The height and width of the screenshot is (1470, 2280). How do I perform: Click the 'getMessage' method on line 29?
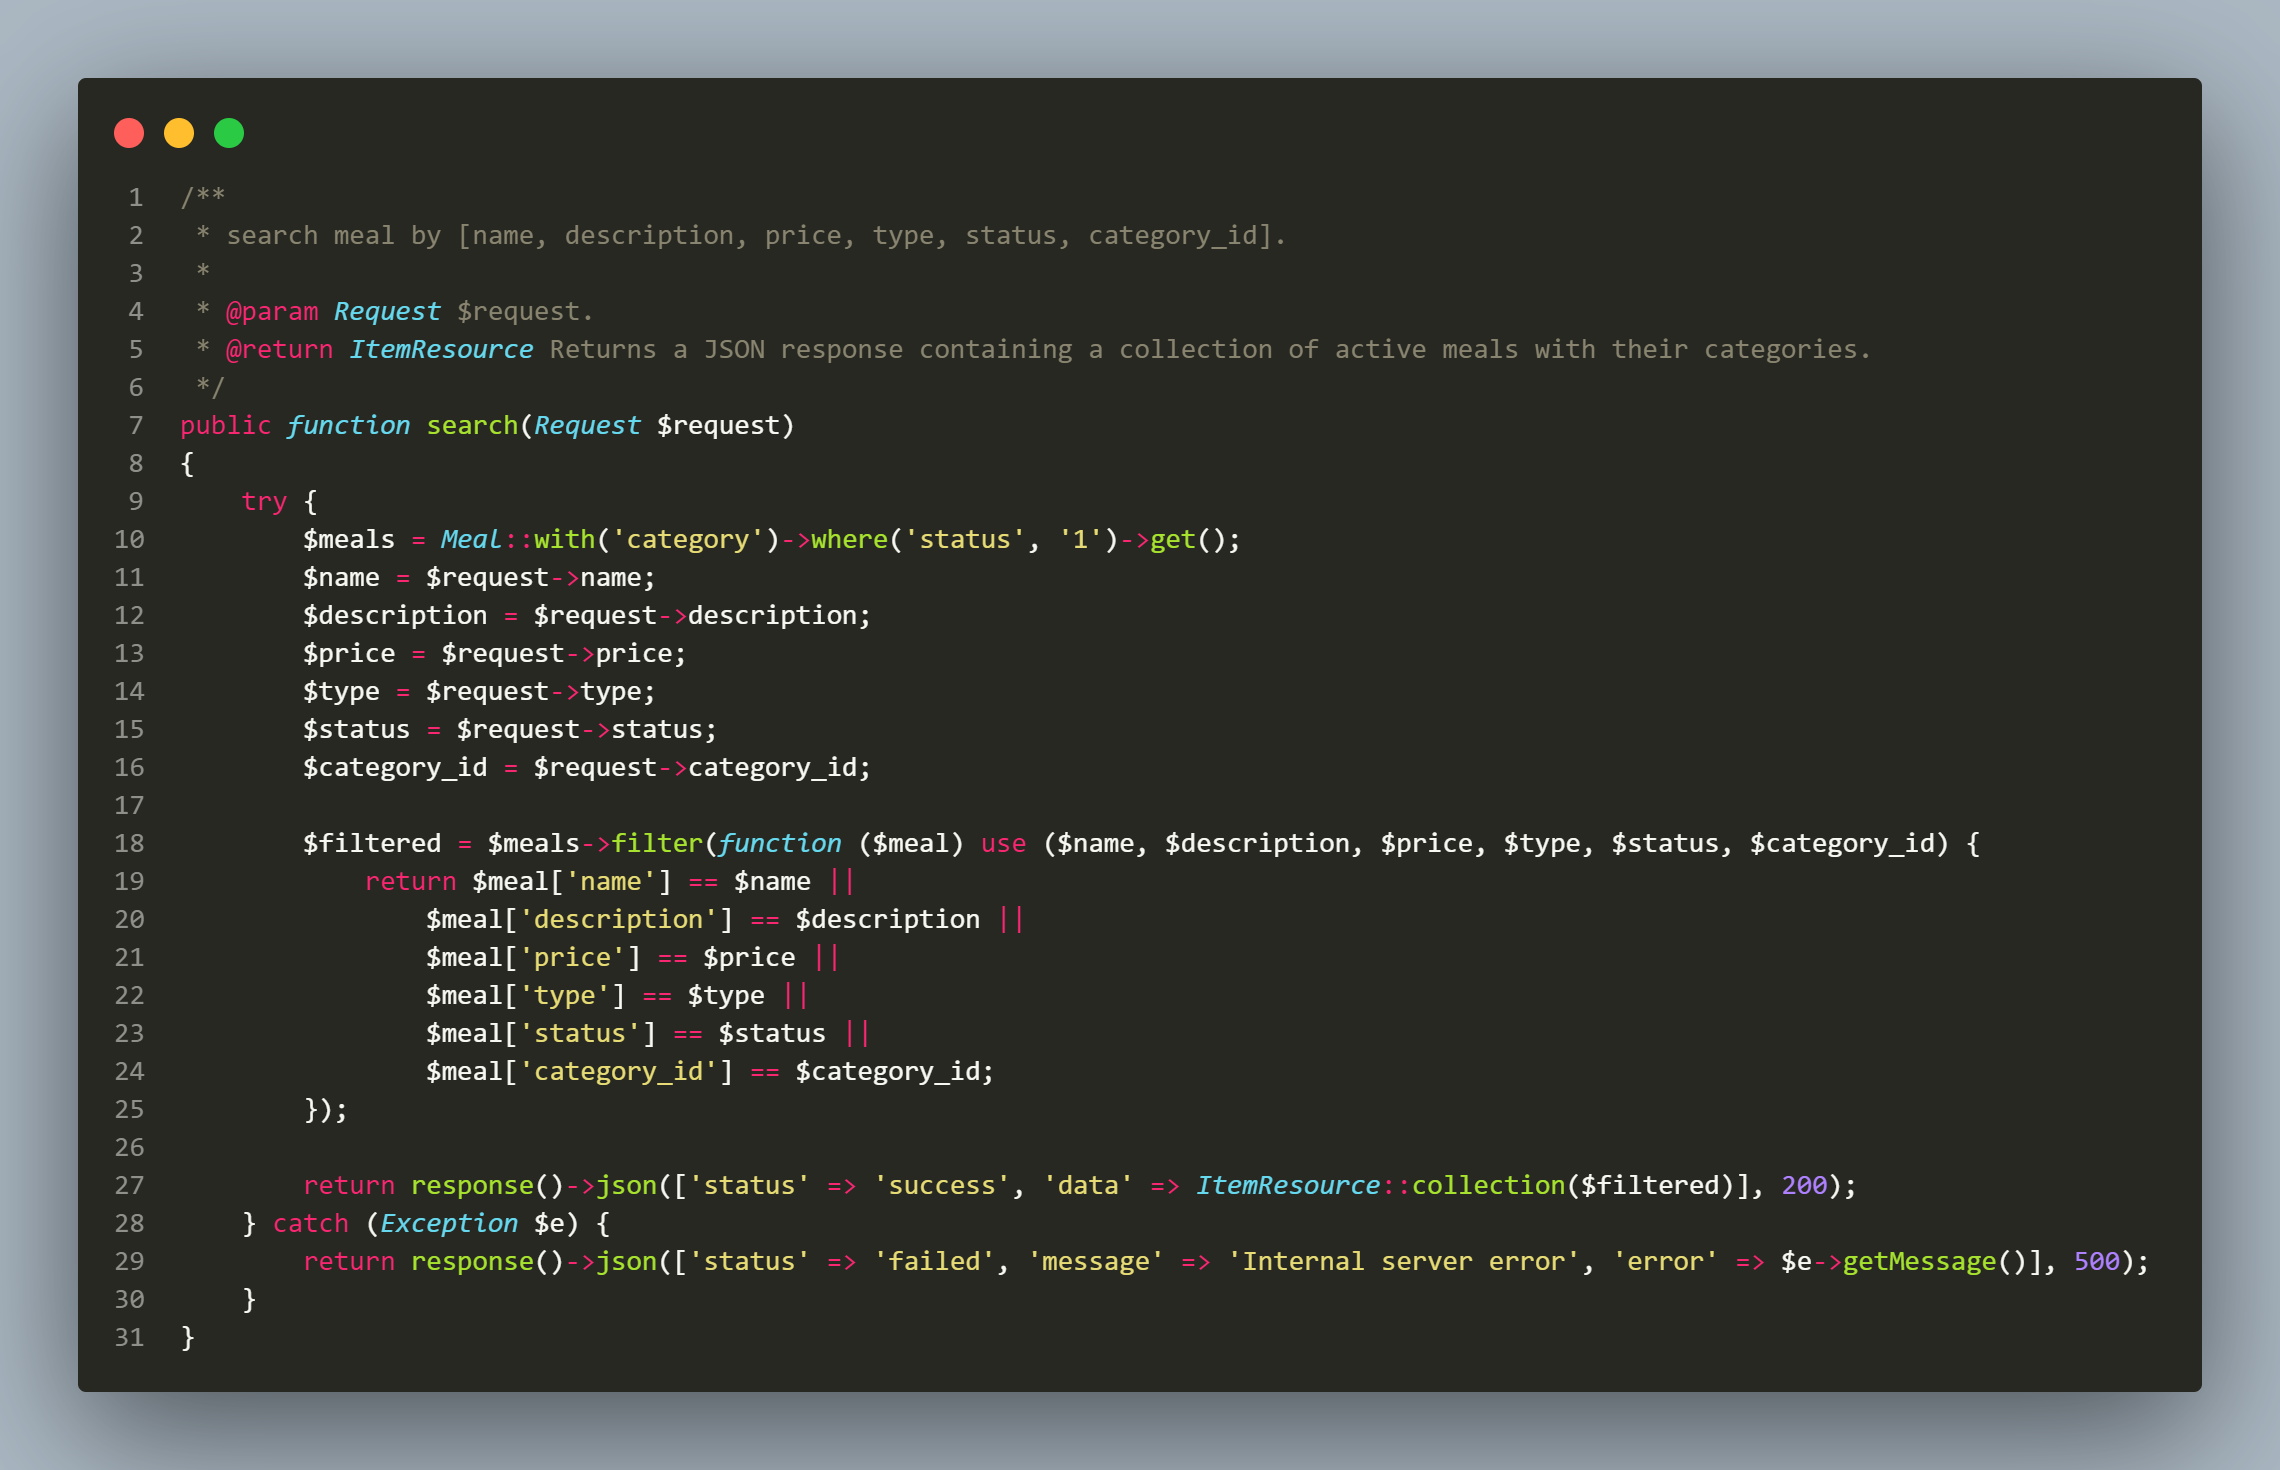[x=1919, y=1262]
